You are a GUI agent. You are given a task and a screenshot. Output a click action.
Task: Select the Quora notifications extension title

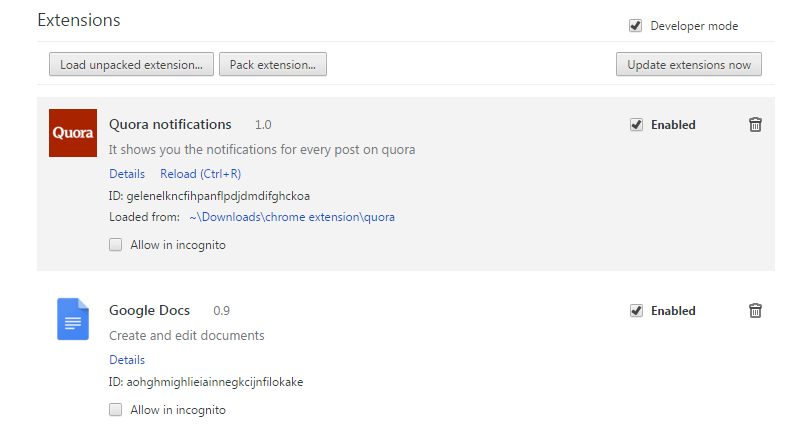(170, 125)
